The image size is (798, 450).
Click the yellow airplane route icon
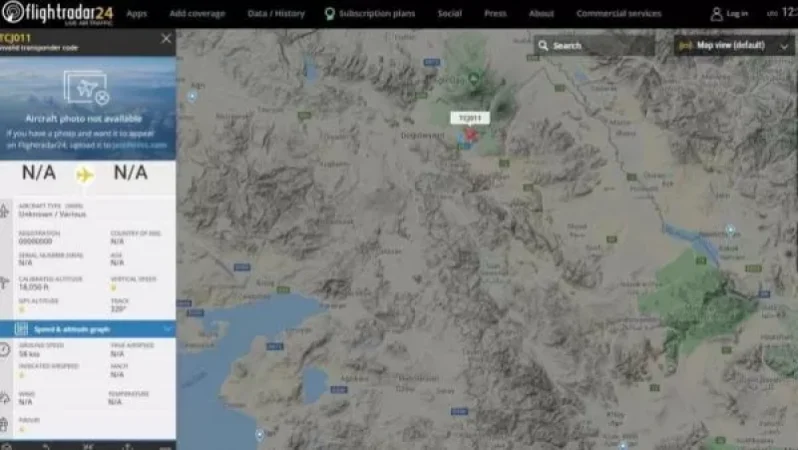[x=85, y=174]
